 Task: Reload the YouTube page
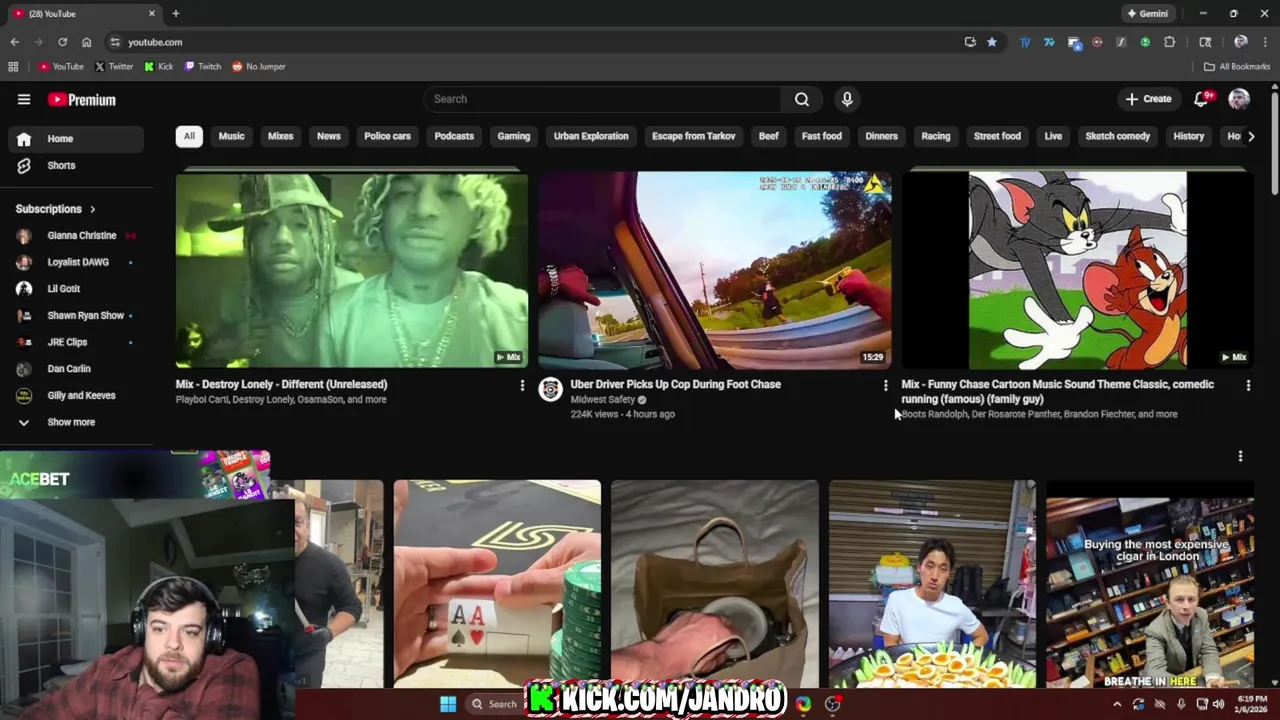coord(62,42)
